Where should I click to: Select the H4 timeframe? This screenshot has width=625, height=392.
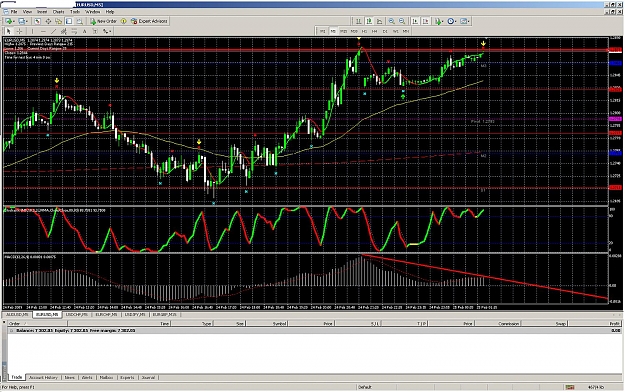click(374, 31)
